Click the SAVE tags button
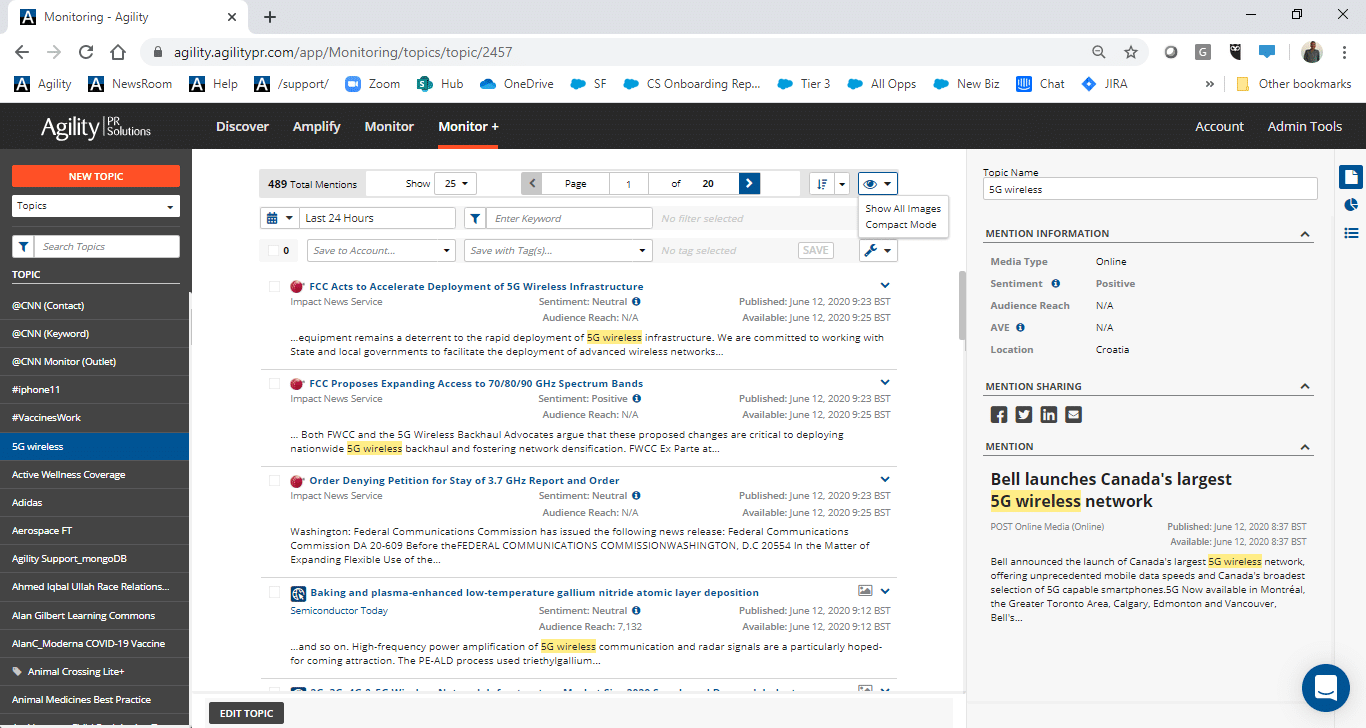This screenshot has width=1366, height=728. tap(816, 250)
